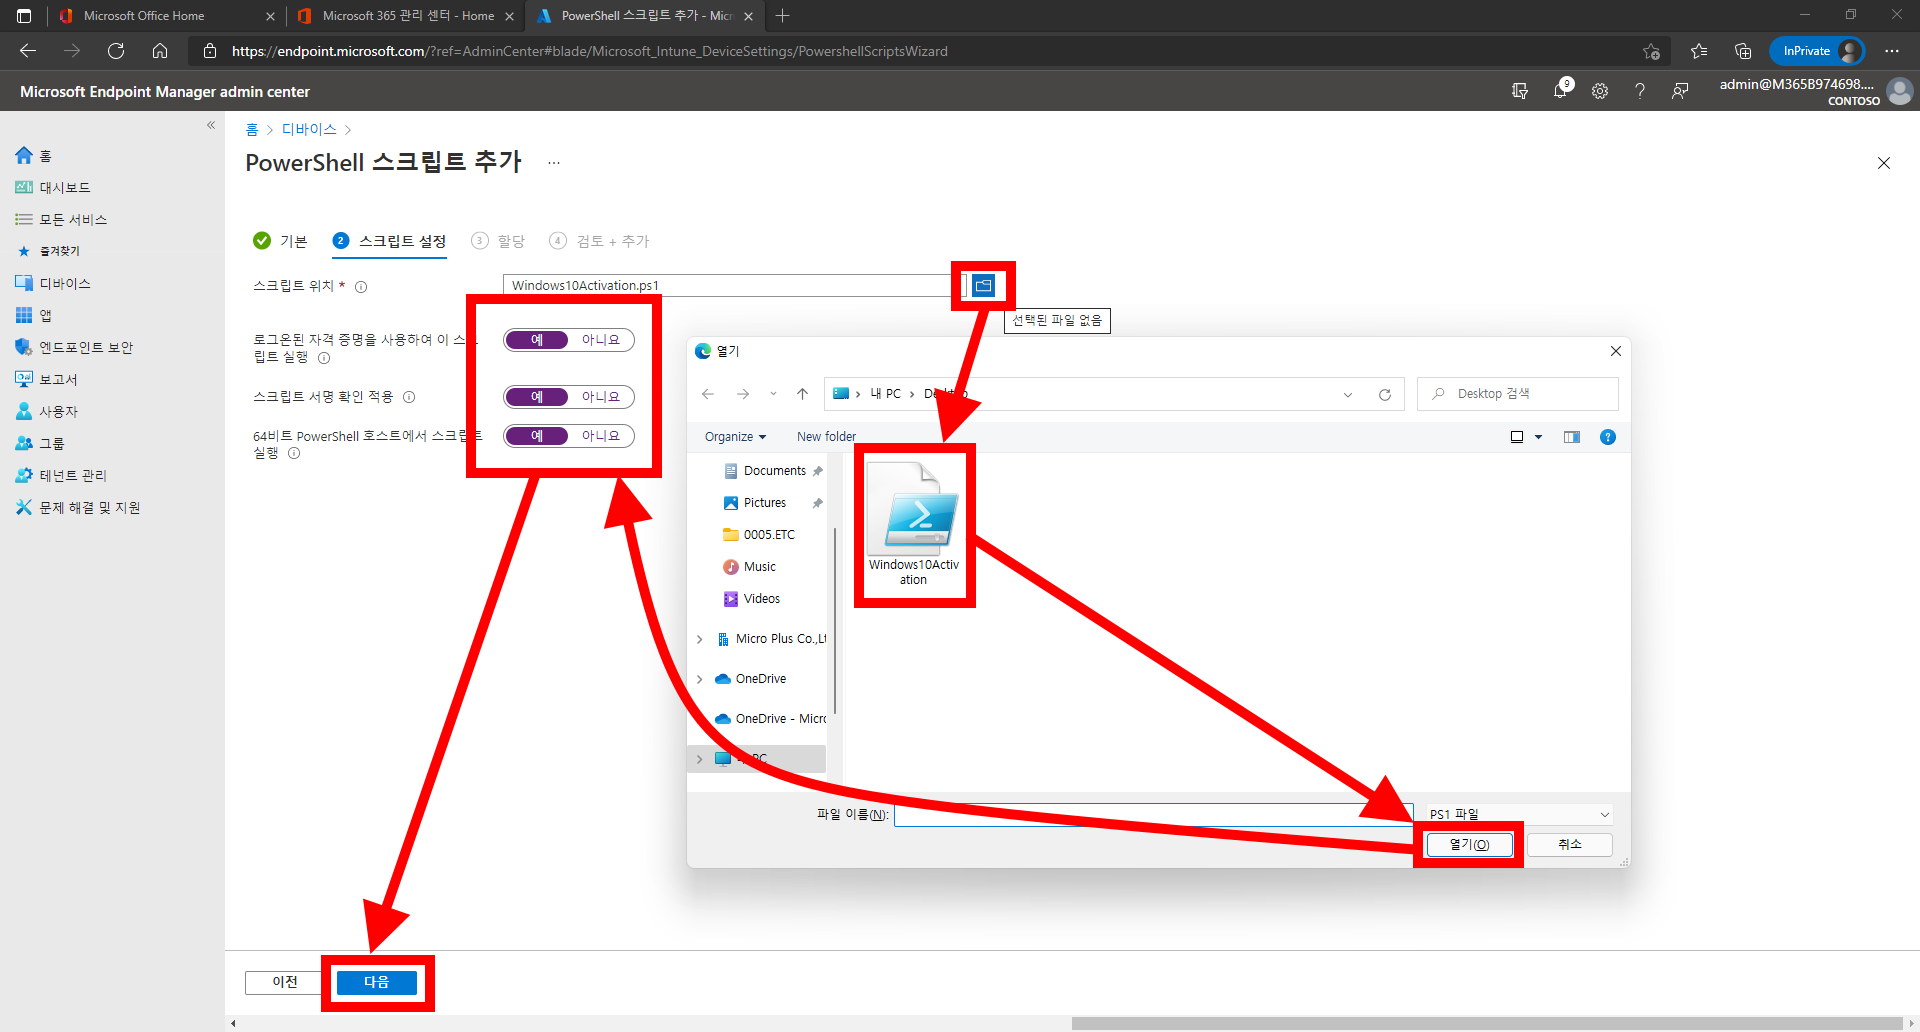Open help question mark in header
This screenshot has width=1920, height=1032.
point(1640,91)
